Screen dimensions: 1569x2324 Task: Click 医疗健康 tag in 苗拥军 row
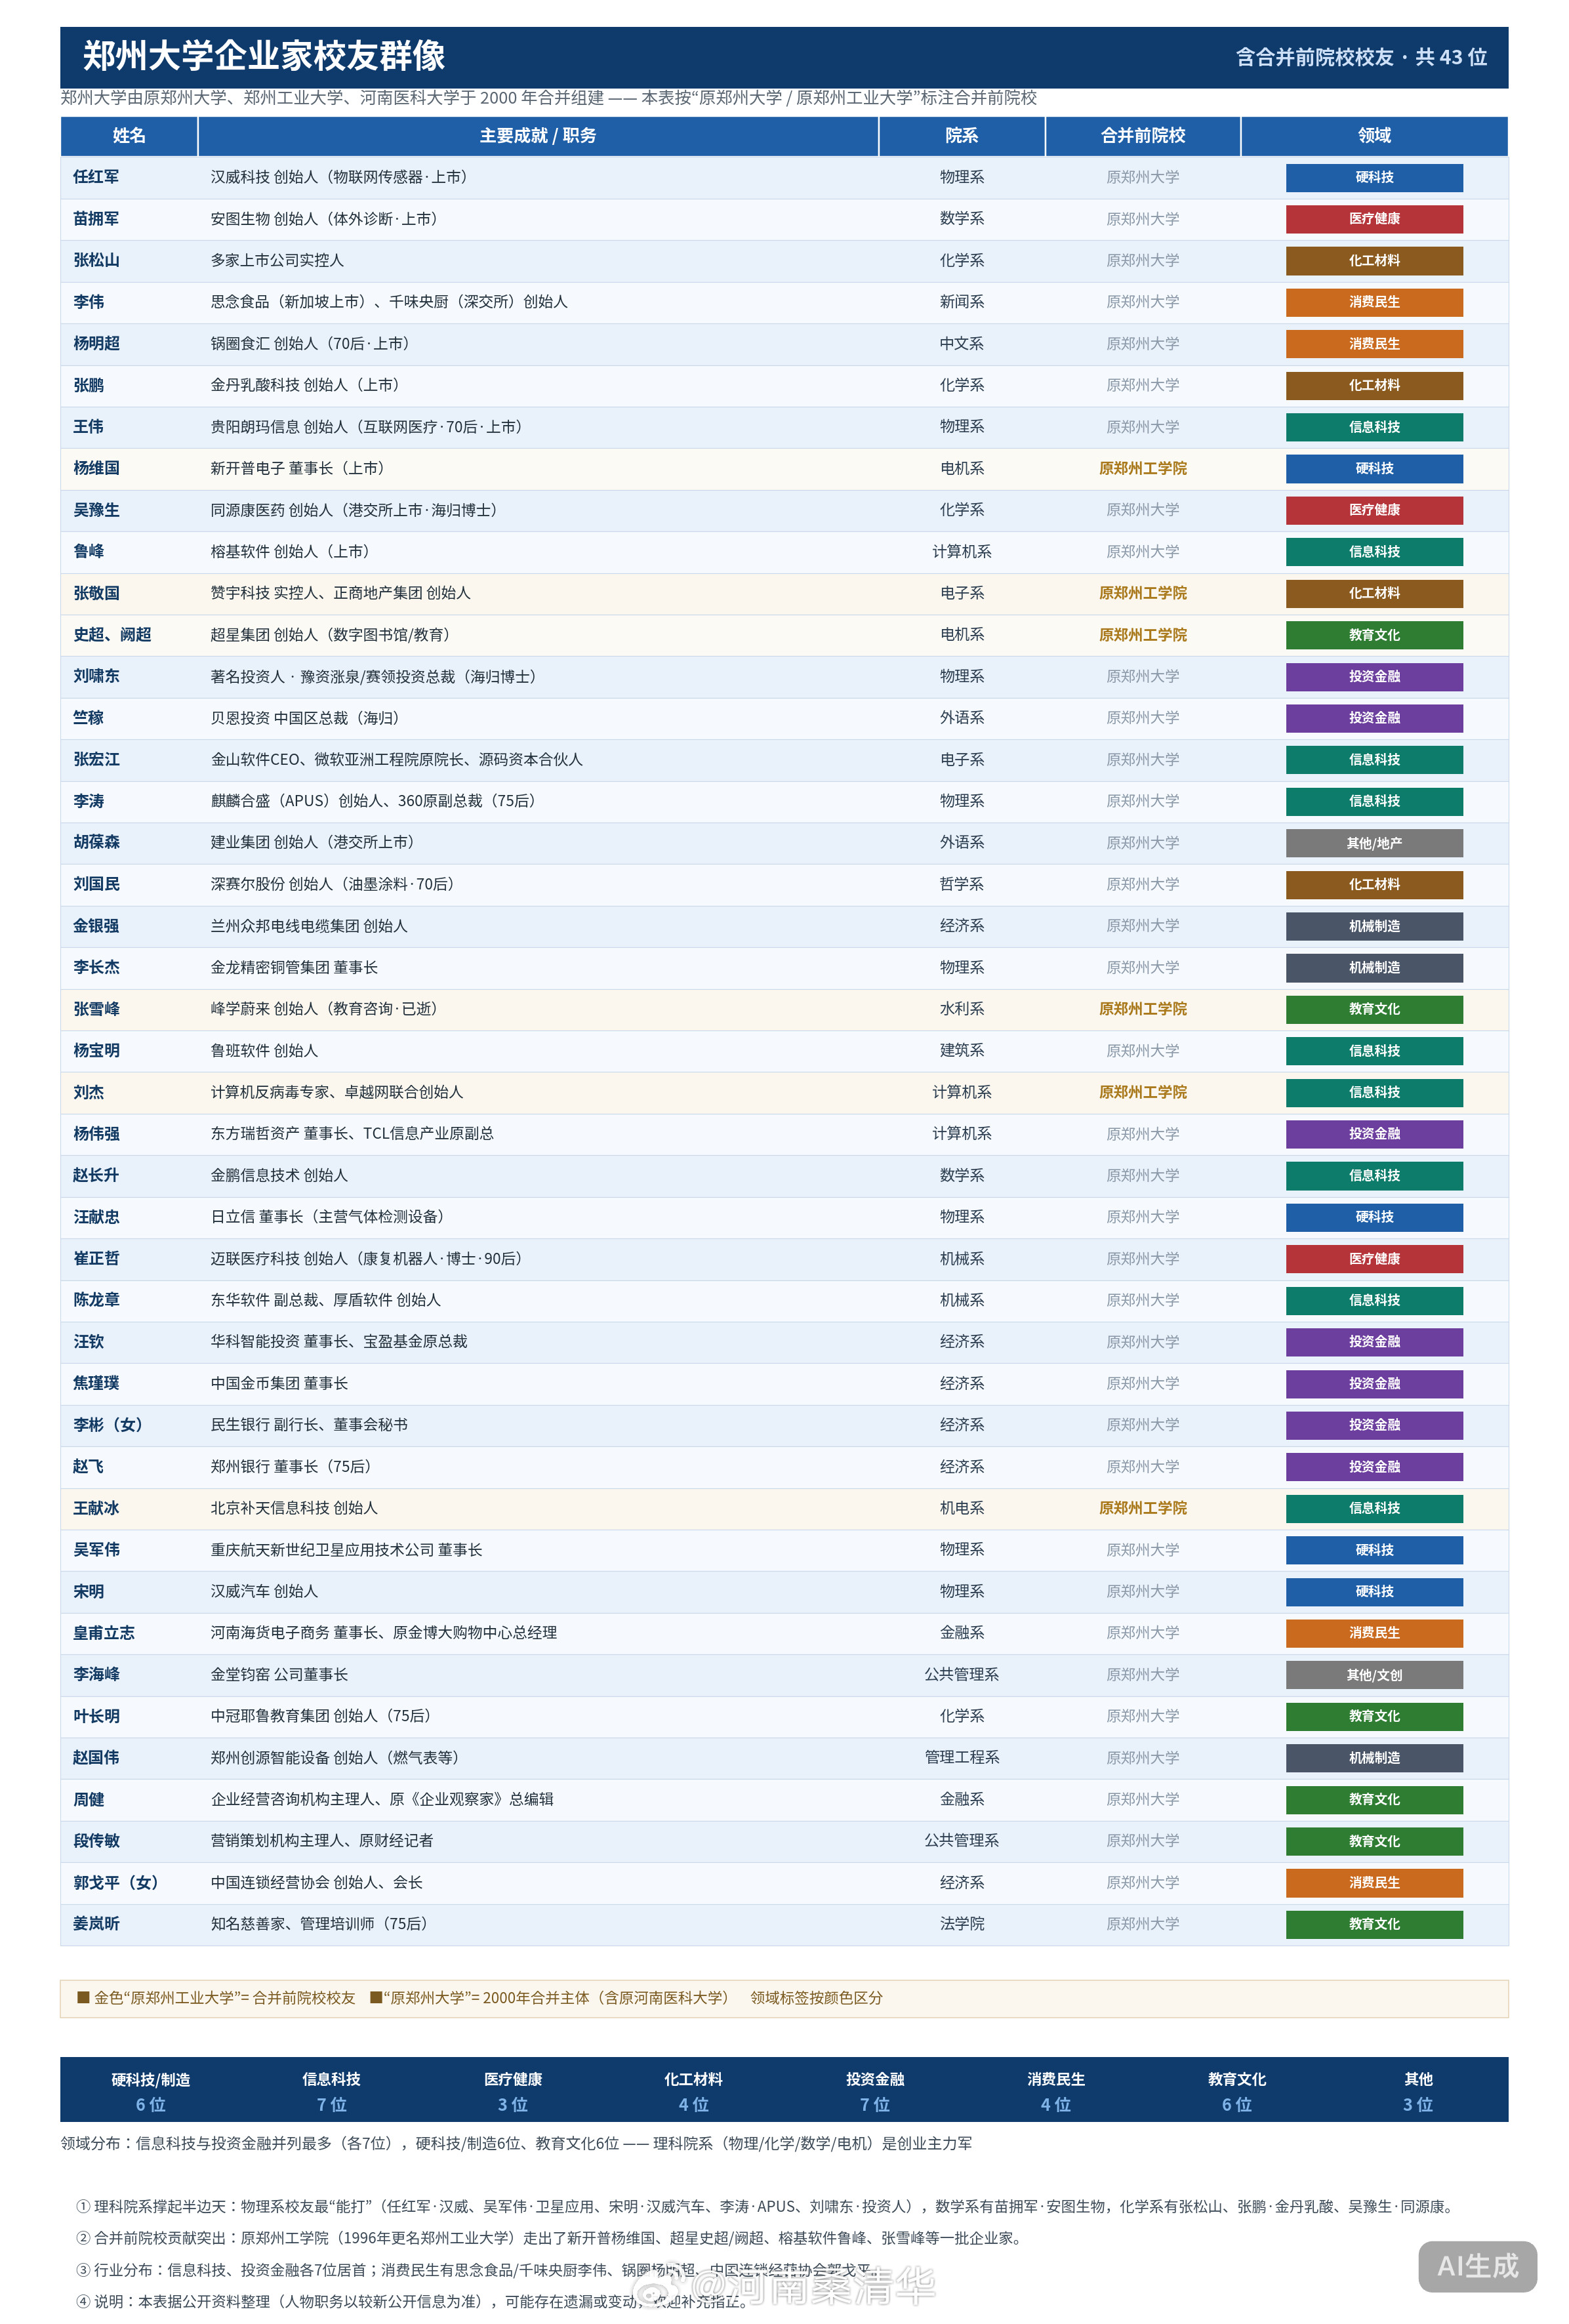click(x=1374, y=219)
